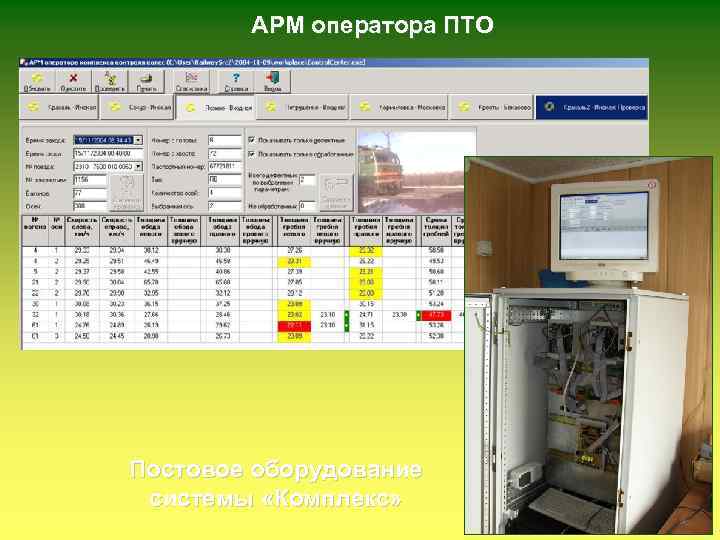
Task: Expand the '№ поезда' dropdown arrow
Action: click(139, 166)
